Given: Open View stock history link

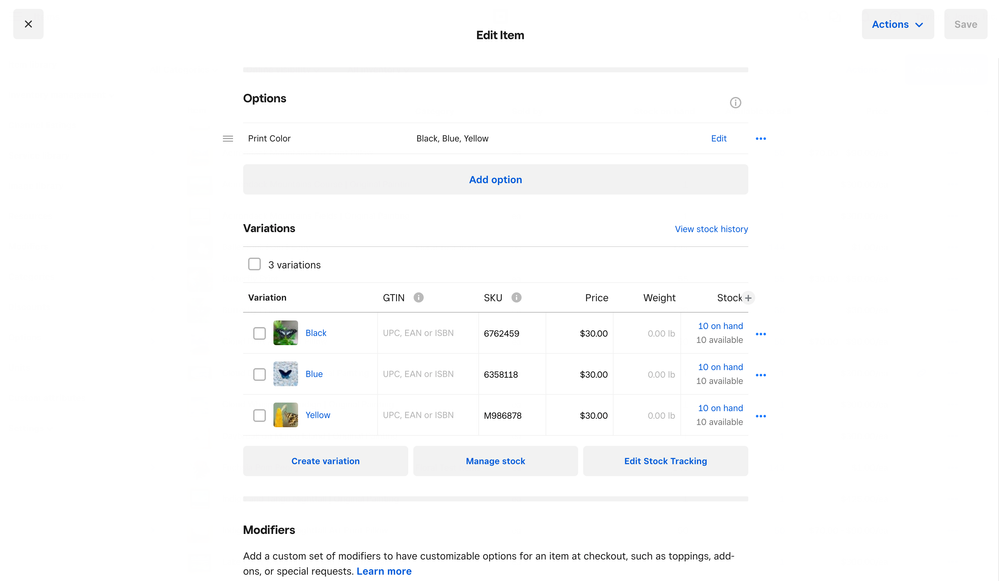Looking at the screenshot, I should click(711, 229).
